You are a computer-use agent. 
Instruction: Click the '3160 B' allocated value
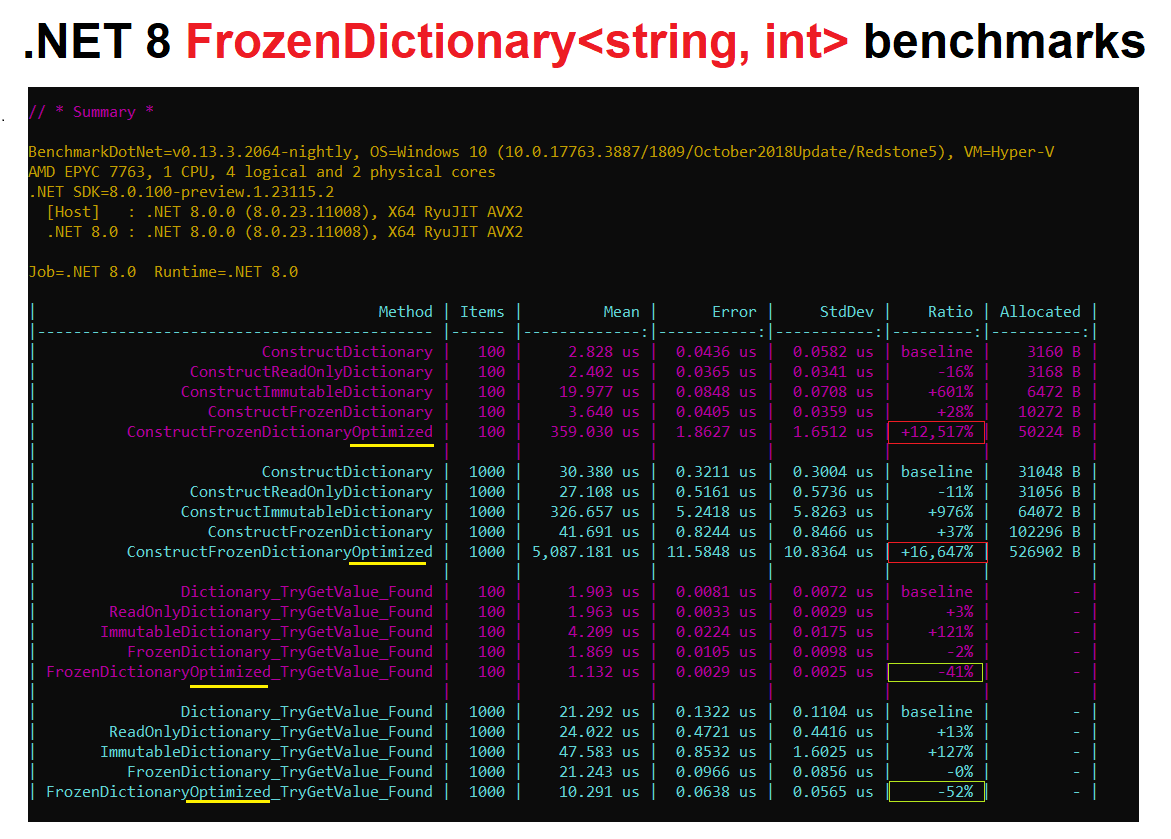tap(1054, 352)
